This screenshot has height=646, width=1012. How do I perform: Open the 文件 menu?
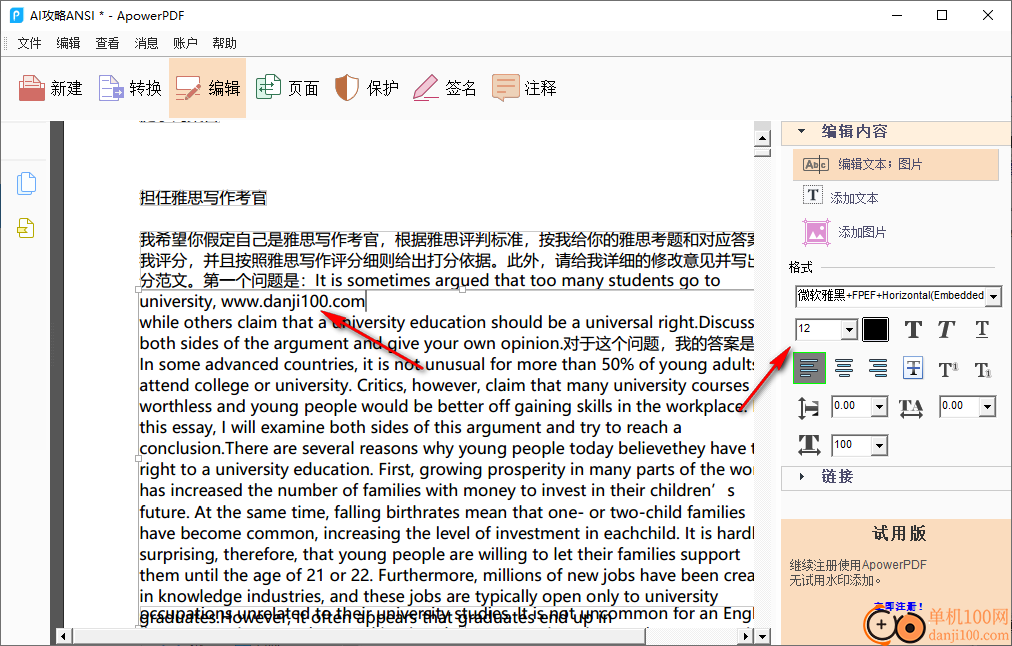[29, 43]
